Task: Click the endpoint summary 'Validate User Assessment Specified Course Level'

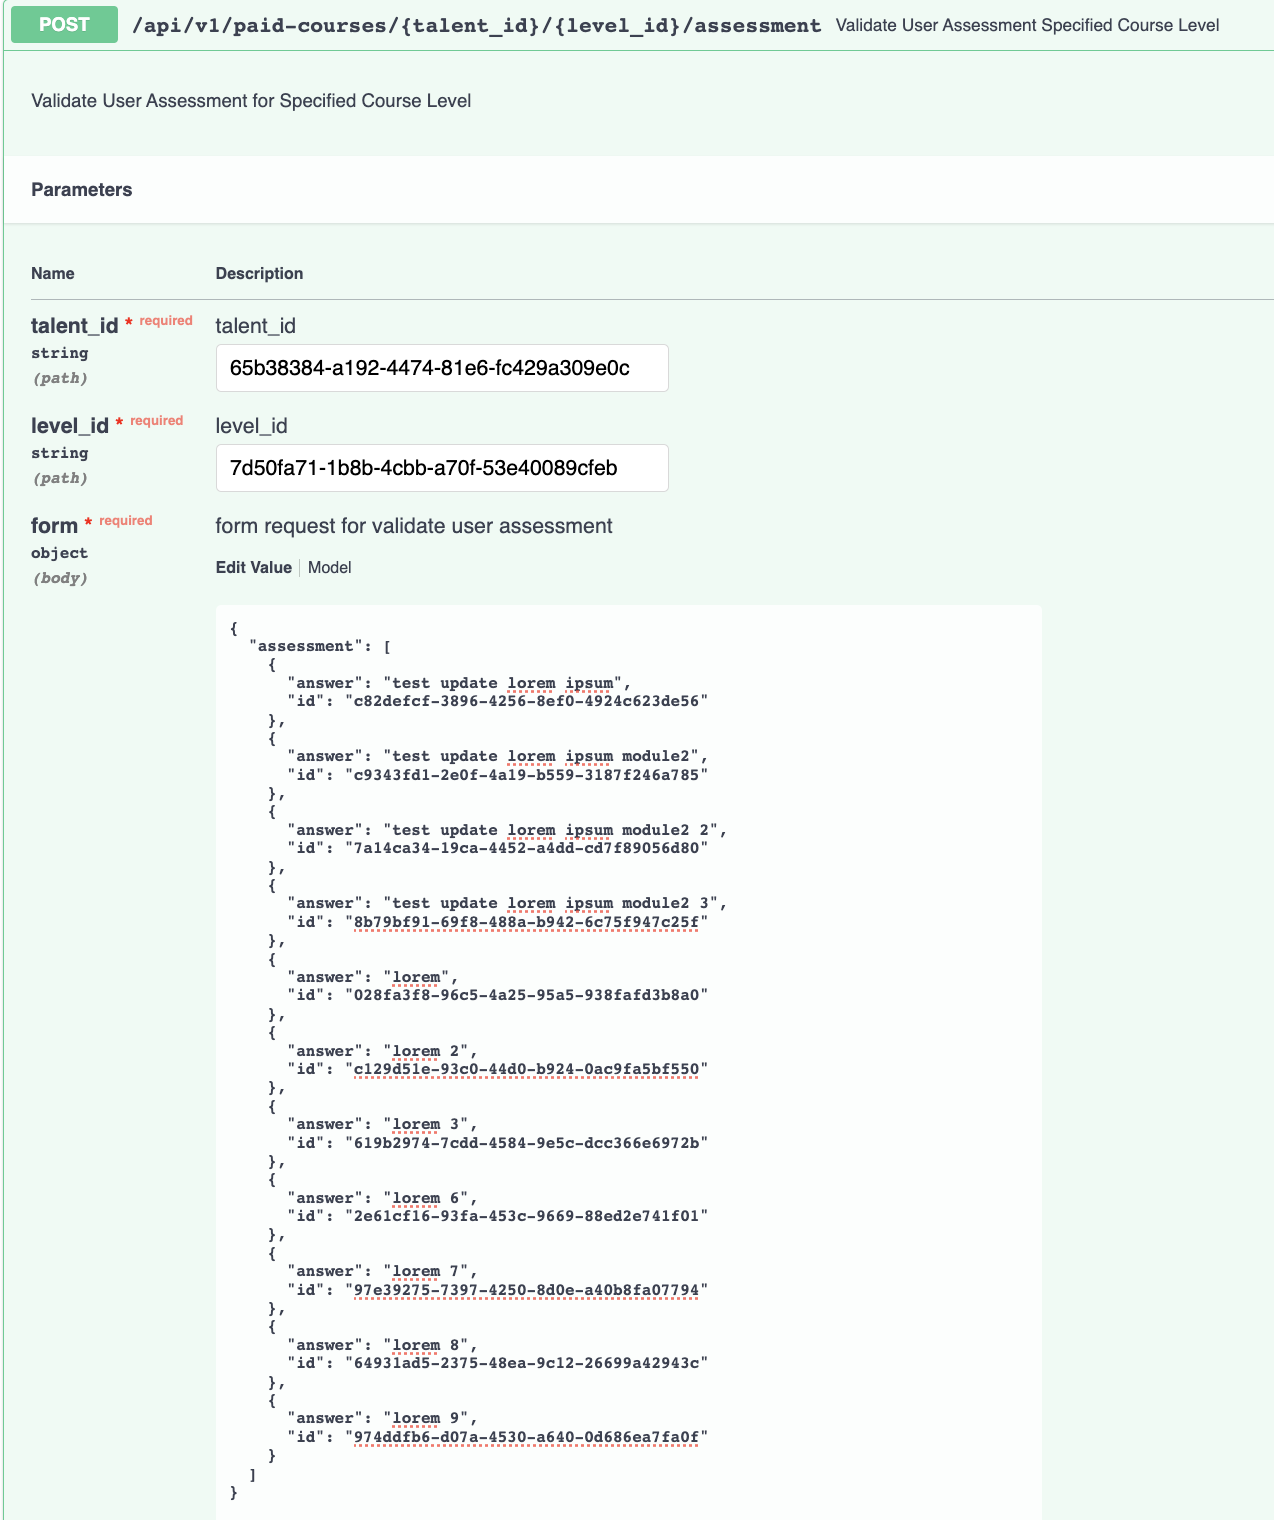Action: [x=1027, y=25]
